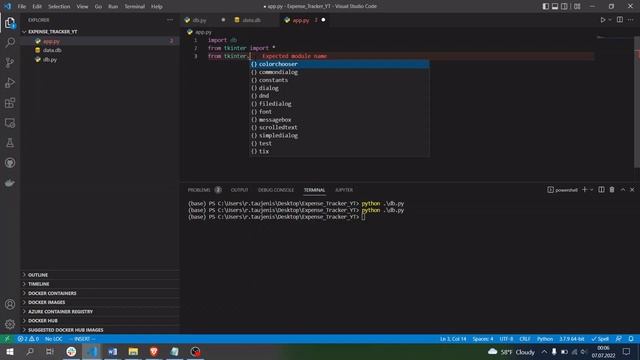Open the Accounts menu icon
The height and width of the screenshot is (360, 640).
click(x=10, y=304)
